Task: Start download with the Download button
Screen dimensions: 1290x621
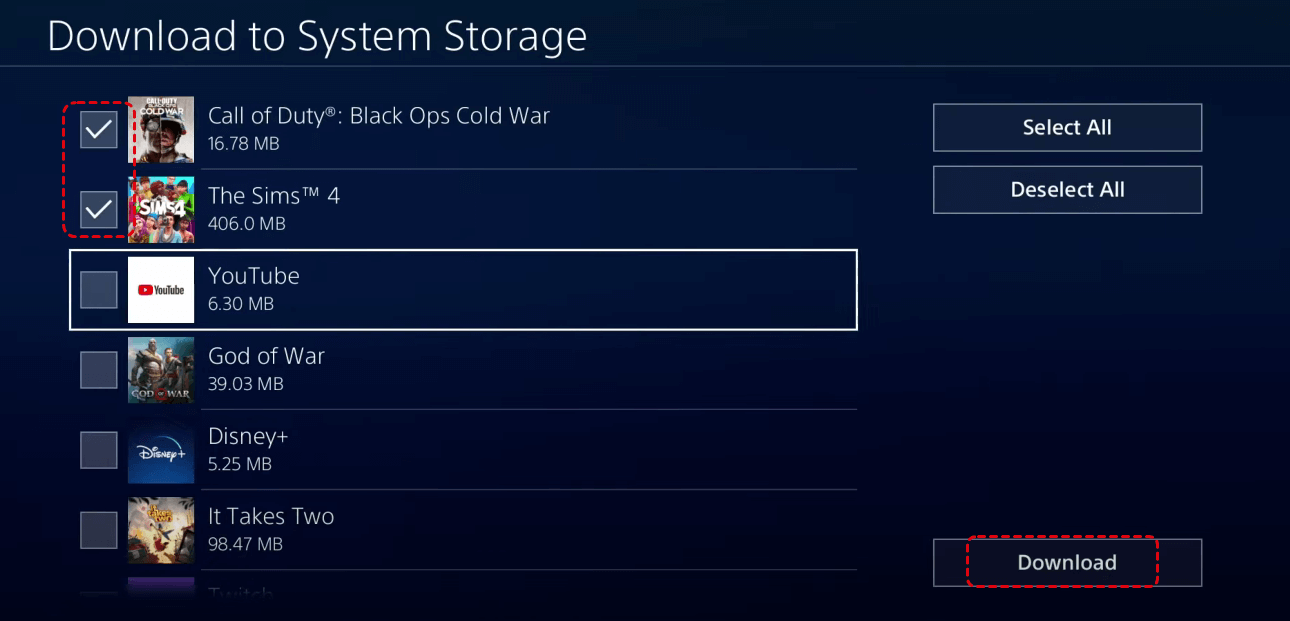Action: click(1067, 563)
